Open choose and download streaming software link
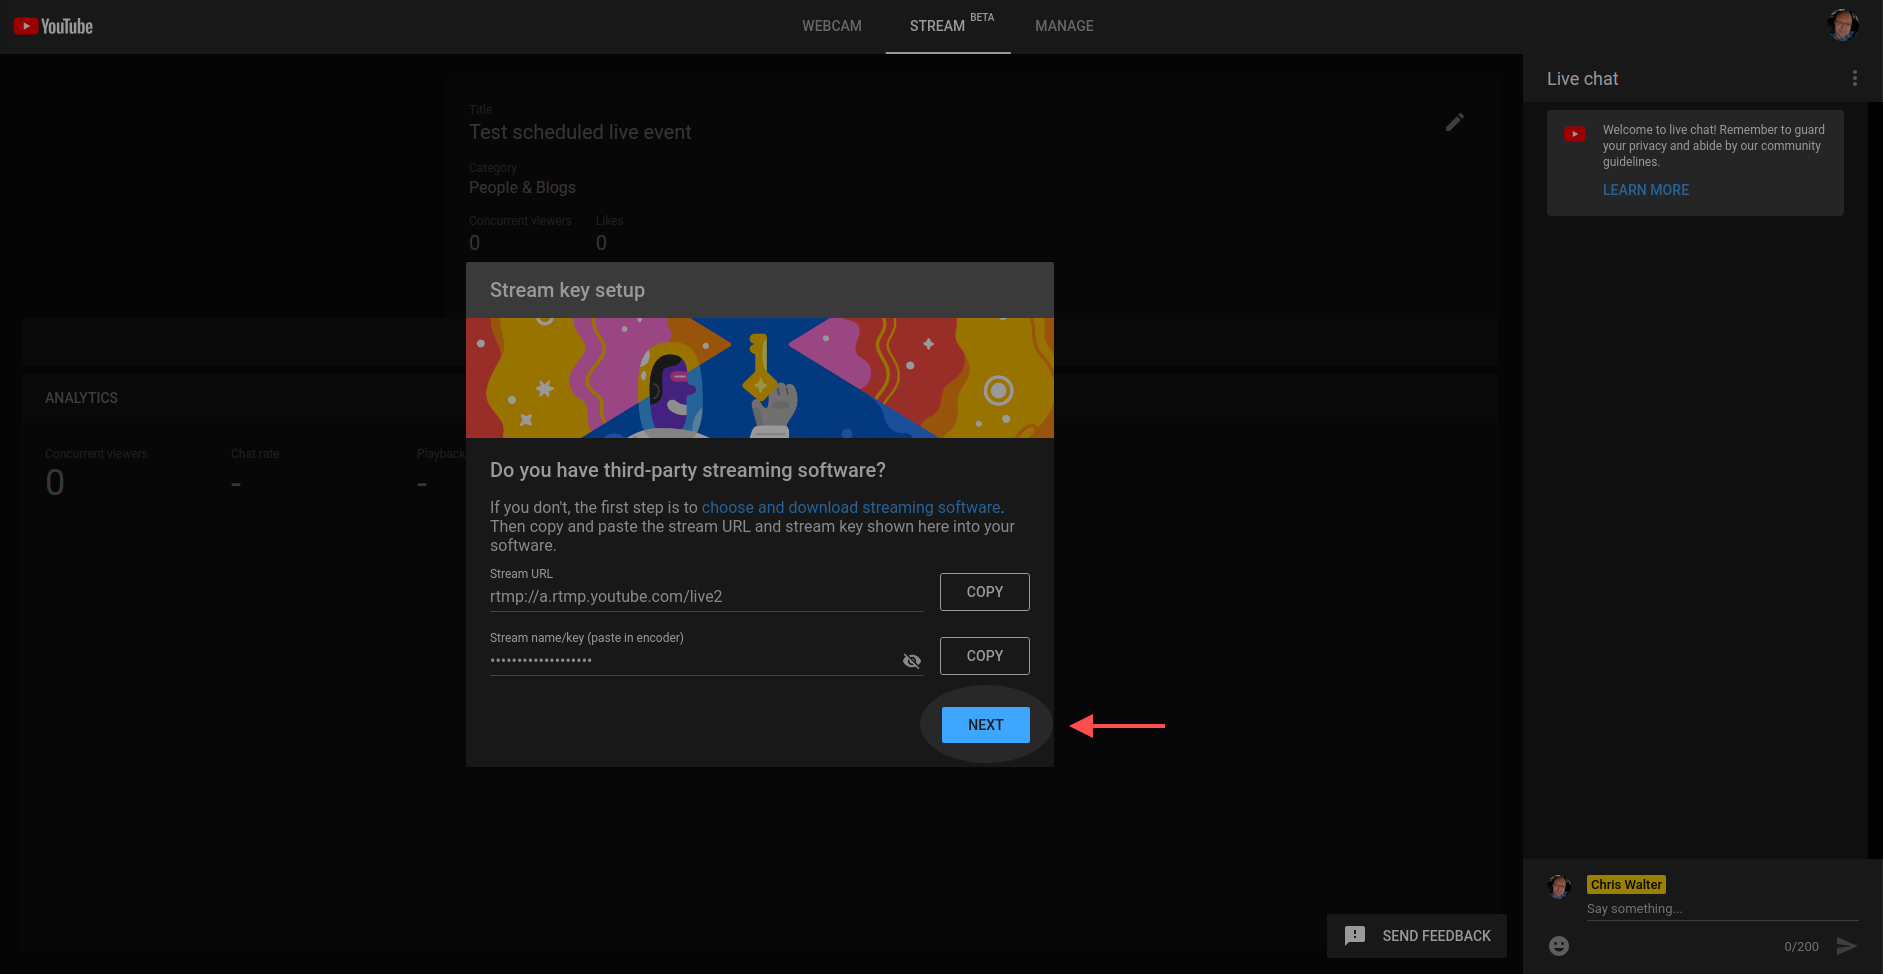 850,508
